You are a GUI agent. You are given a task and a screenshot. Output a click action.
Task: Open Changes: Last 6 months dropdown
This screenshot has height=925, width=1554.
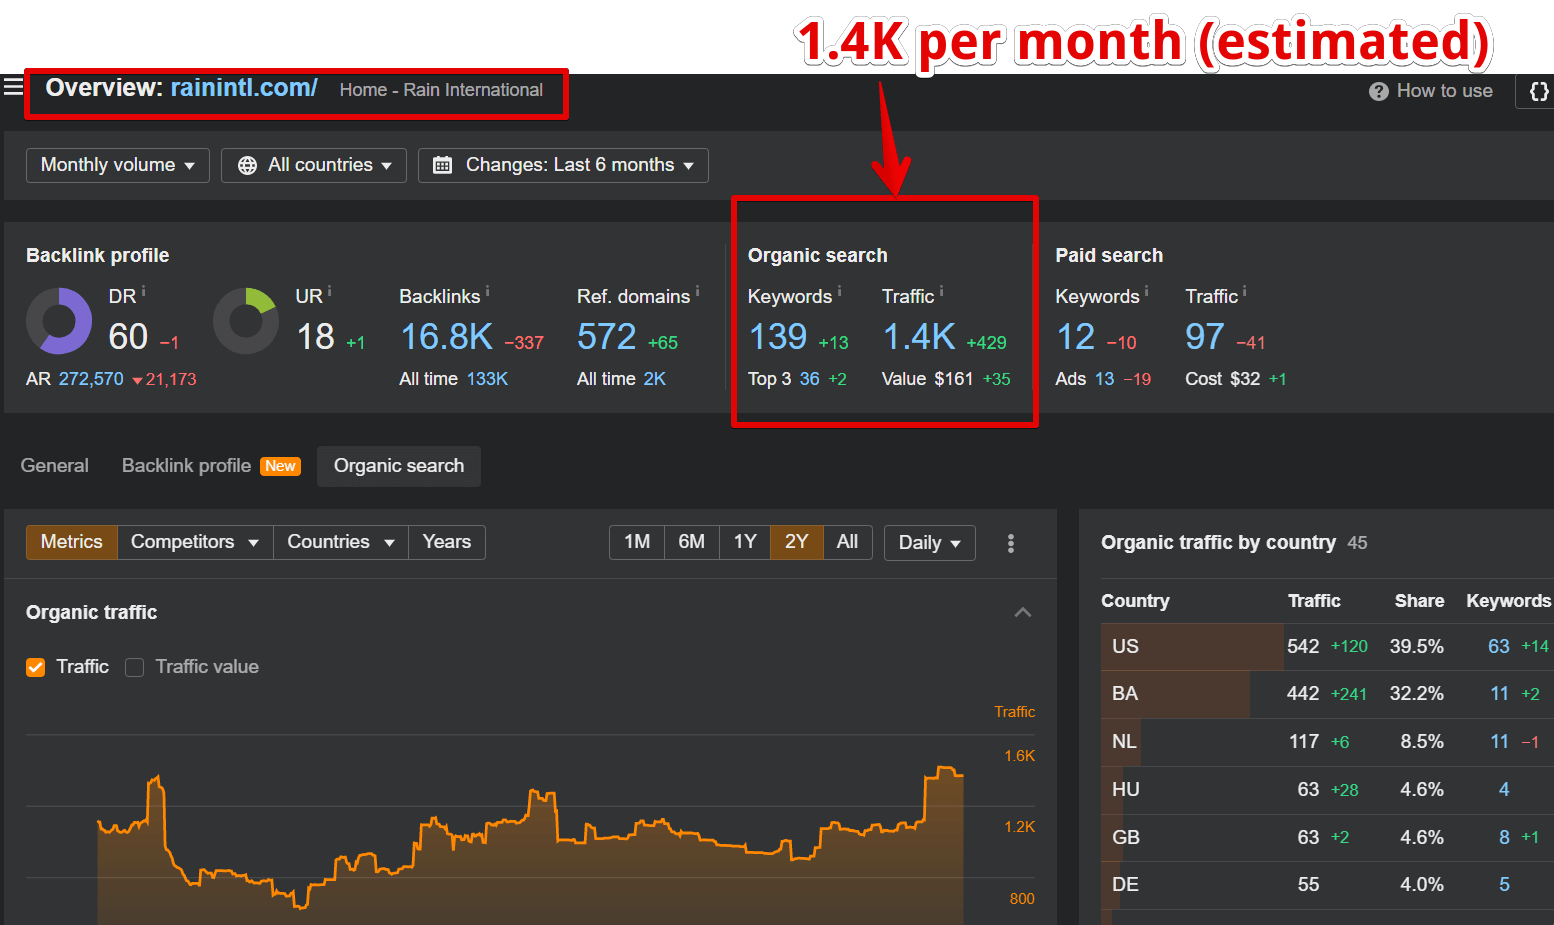[x=563, y=165]
